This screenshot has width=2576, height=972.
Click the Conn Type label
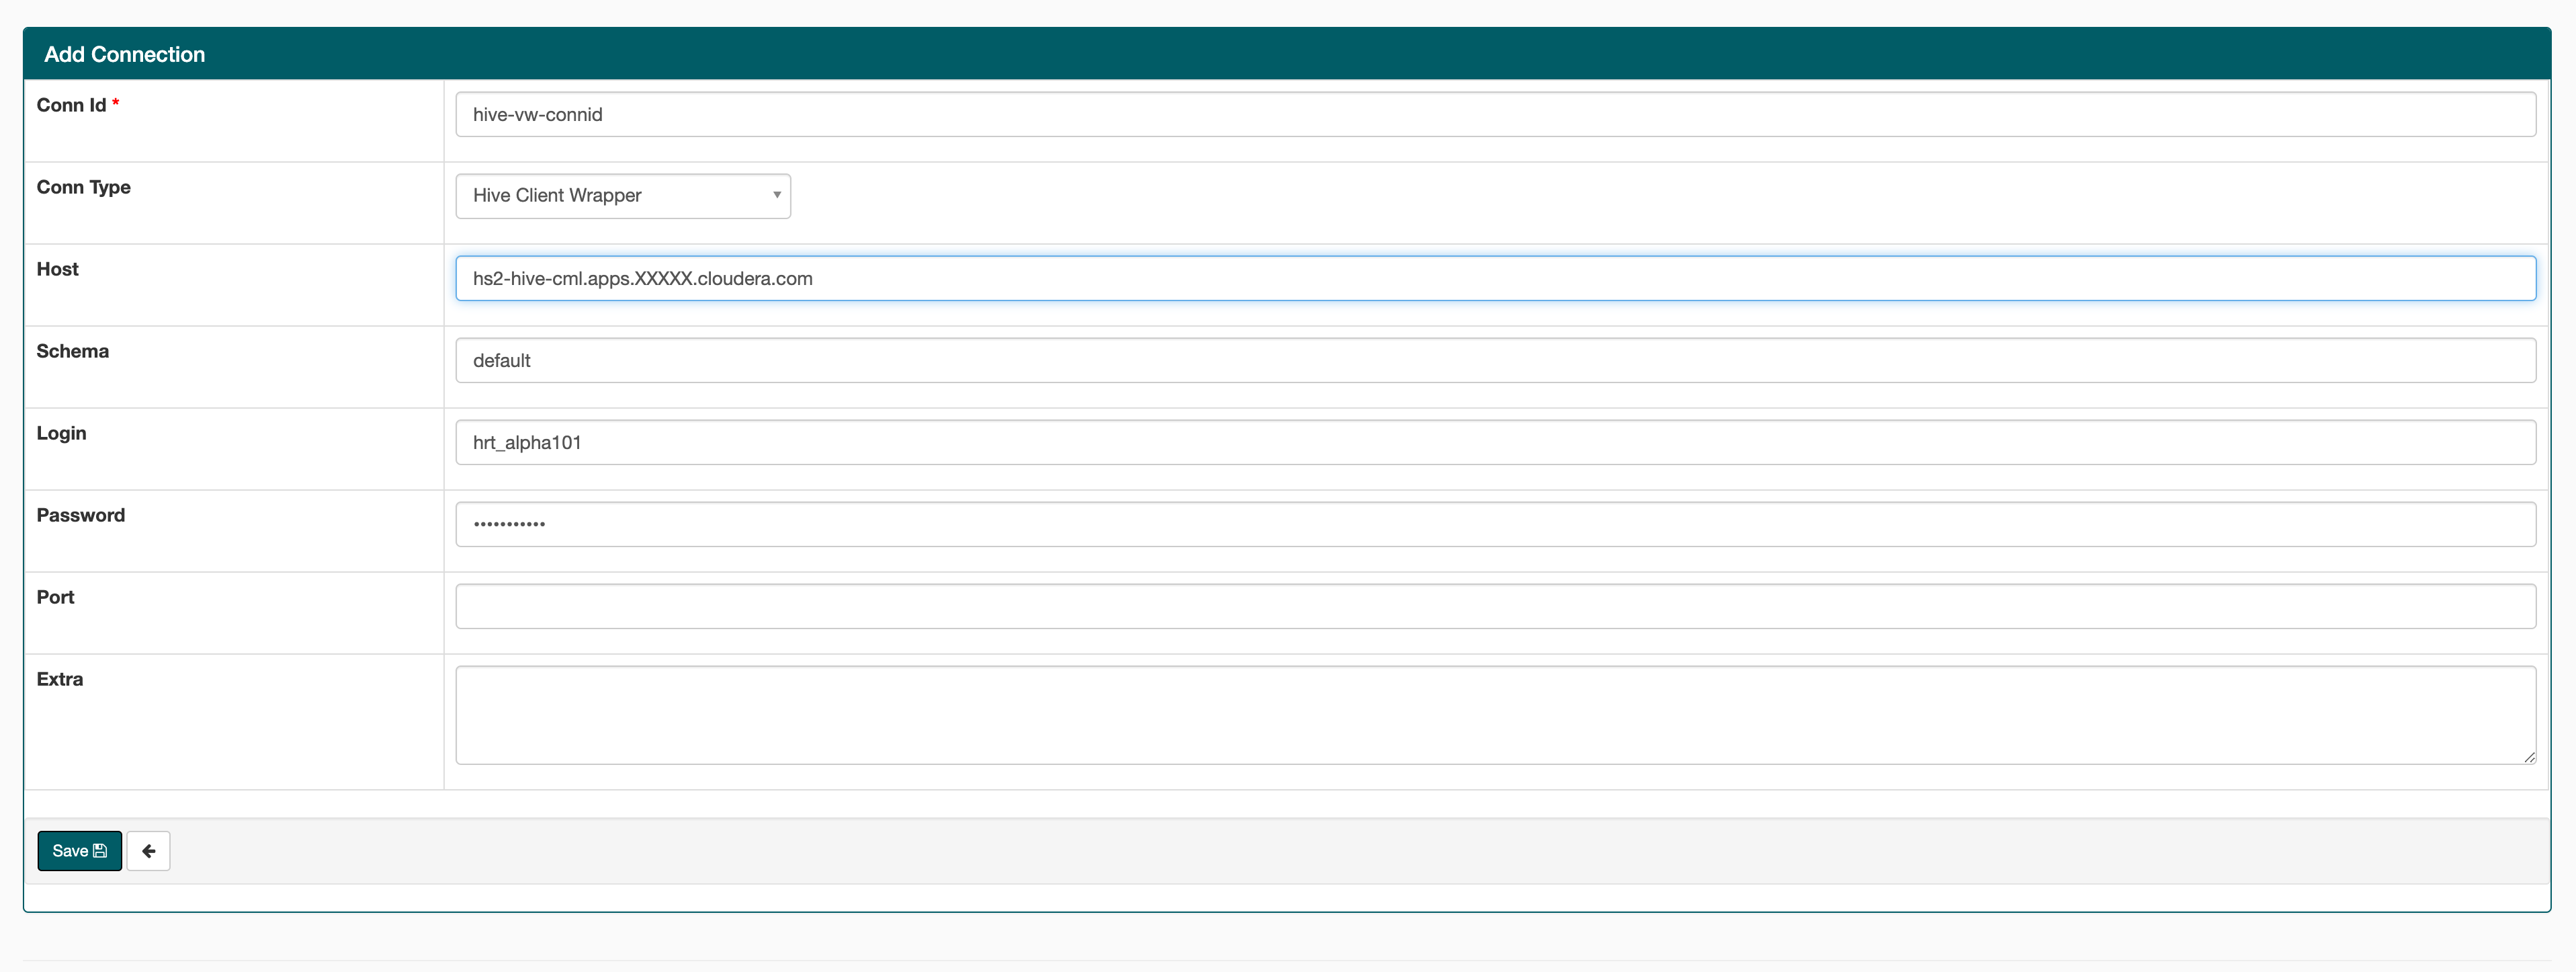tap(83, 187)
